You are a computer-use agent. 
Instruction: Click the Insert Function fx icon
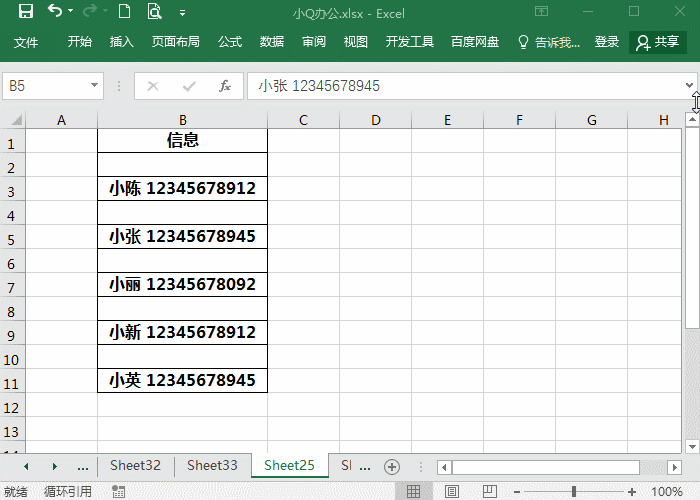coord(225,86)
